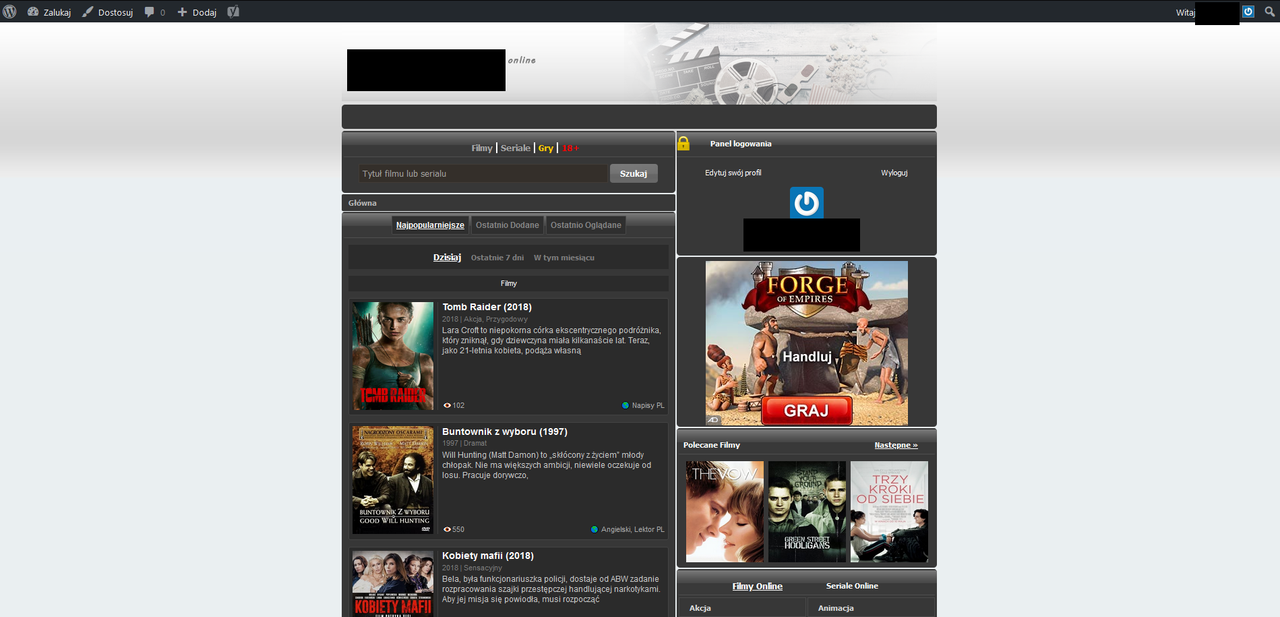Select the Gry search category
1280x617 pixels.
click(x=545, y=148)
